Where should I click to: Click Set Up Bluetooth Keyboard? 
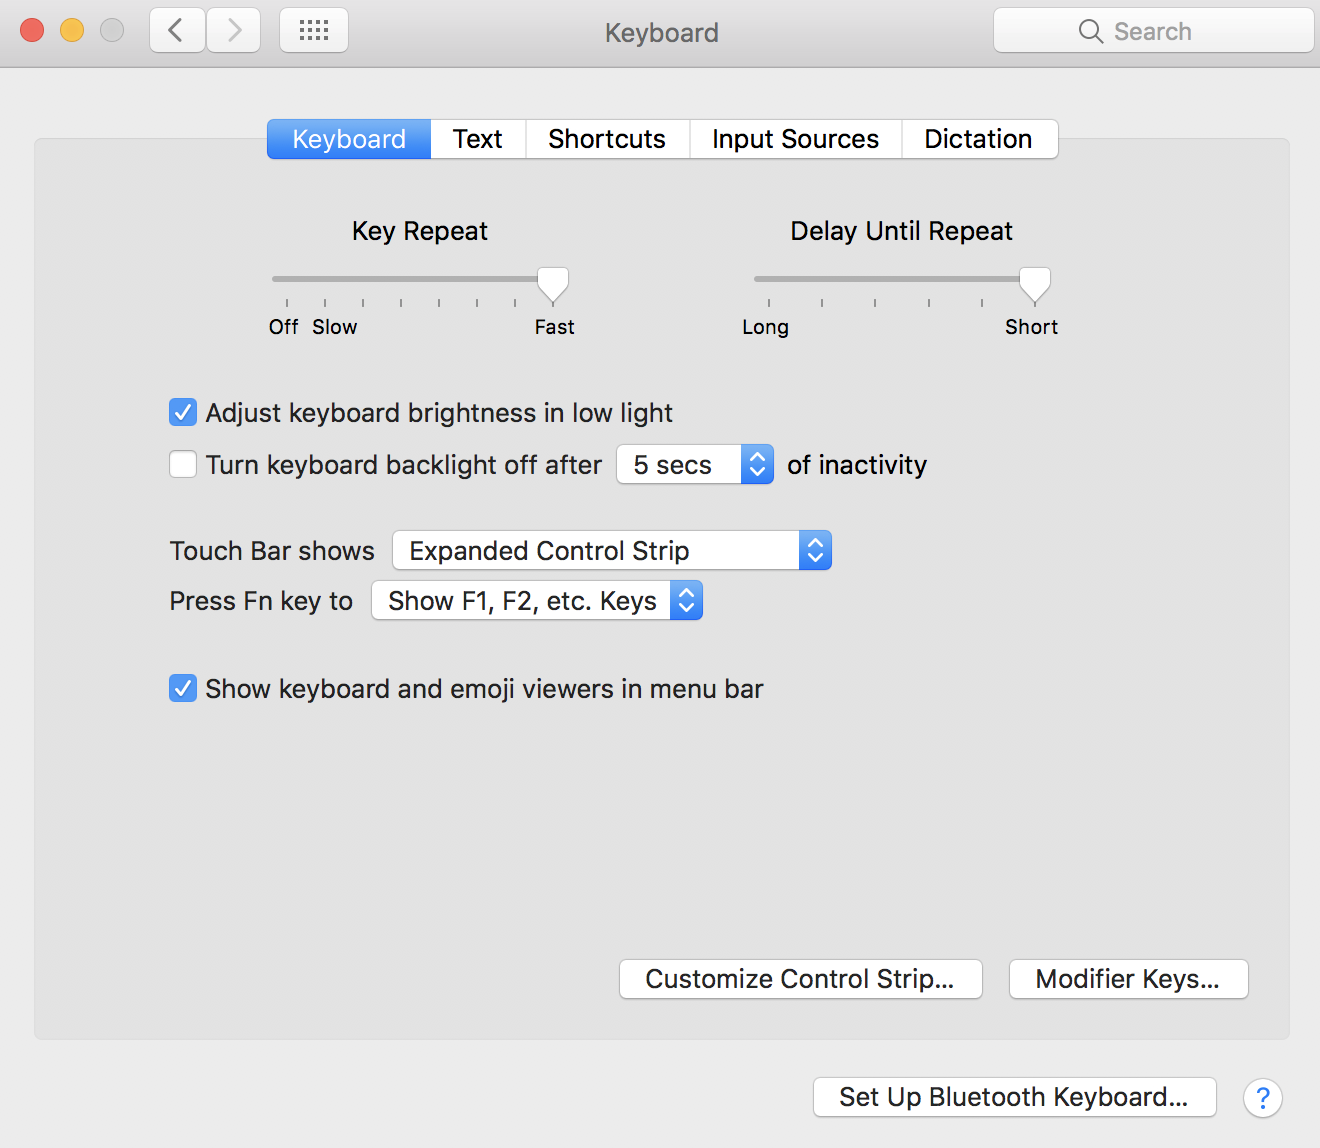(1013, 1097)
